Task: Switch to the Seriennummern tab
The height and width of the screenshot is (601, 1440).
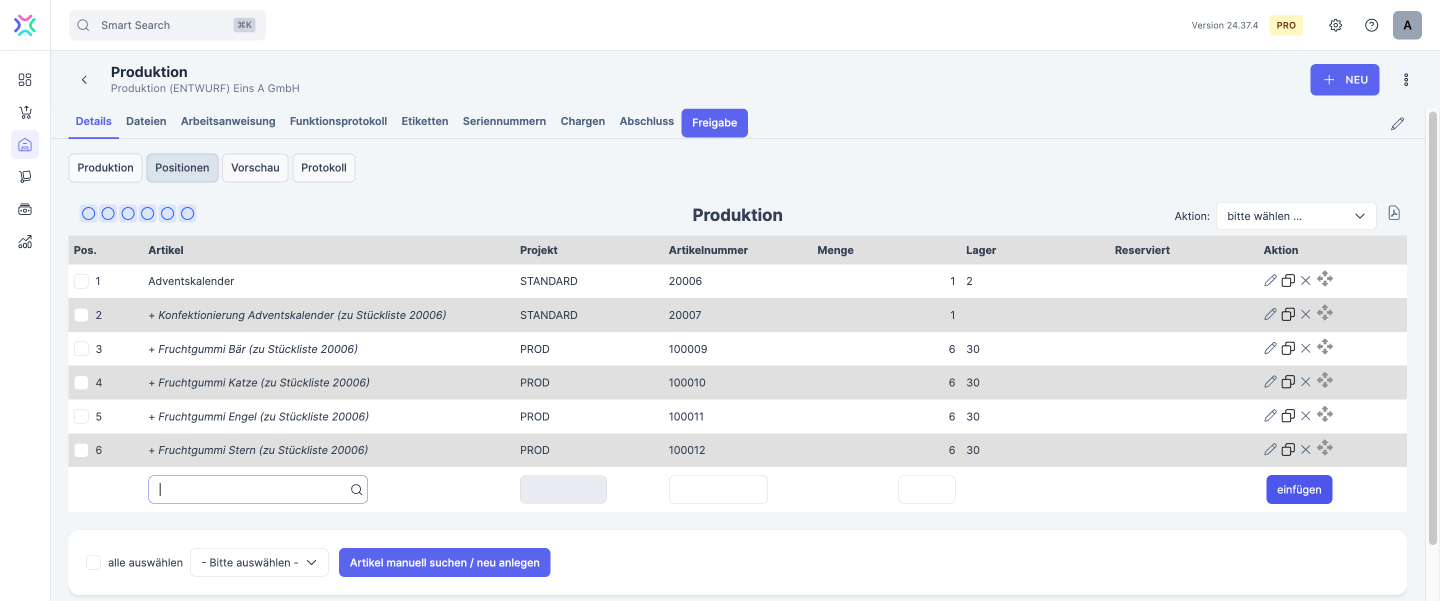Action: click(504, 121)
